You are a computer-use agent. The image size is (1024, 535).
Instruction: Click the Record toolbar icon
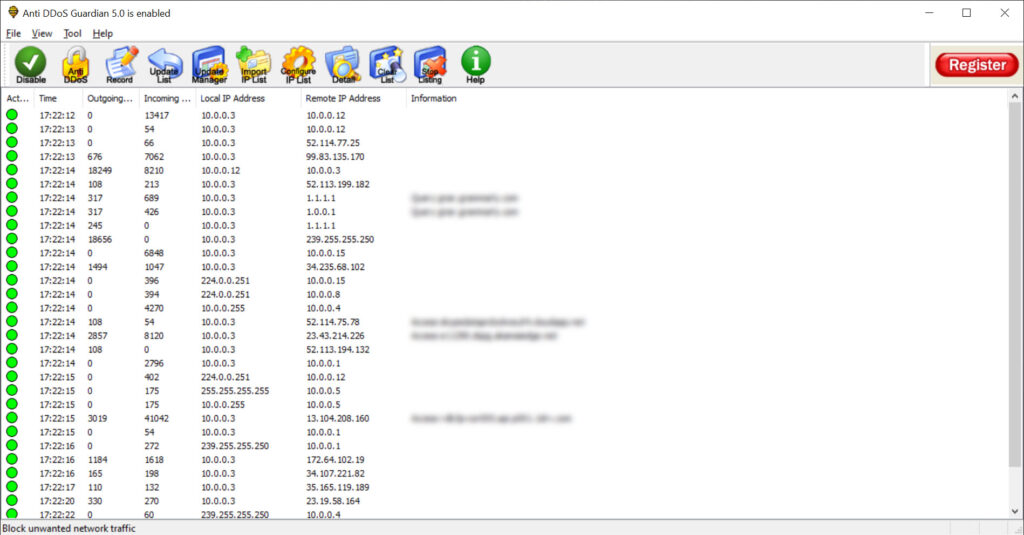(x=120, y=65)
